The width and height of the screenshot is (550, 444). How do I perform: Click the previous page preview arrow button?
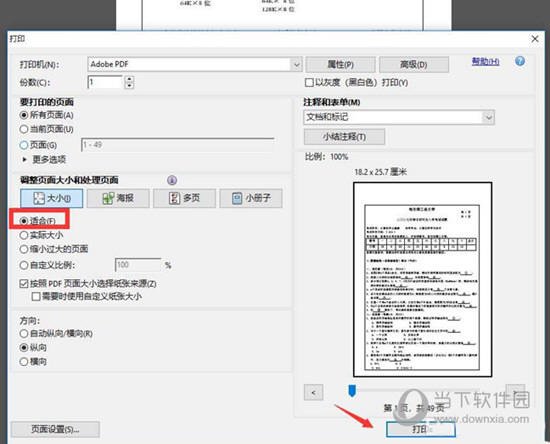[313, 392]
